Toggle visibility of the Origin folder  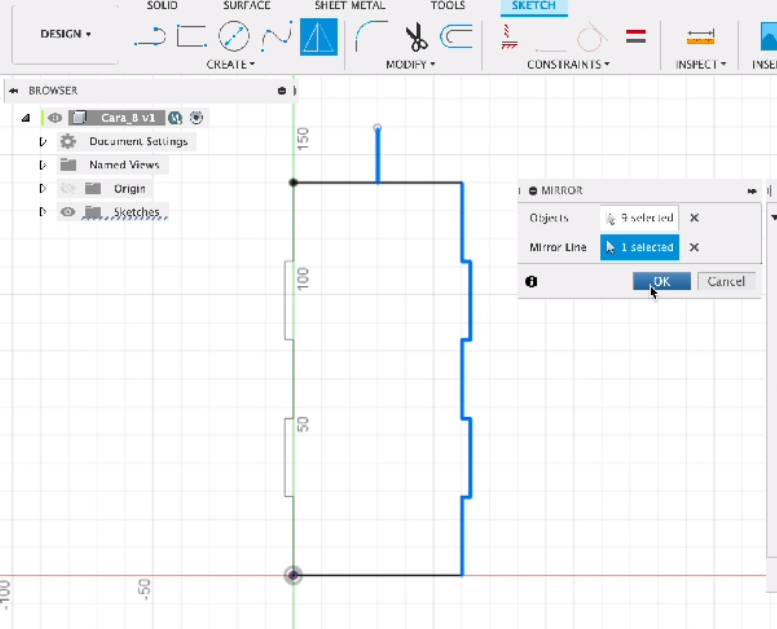tap(68, 188)
